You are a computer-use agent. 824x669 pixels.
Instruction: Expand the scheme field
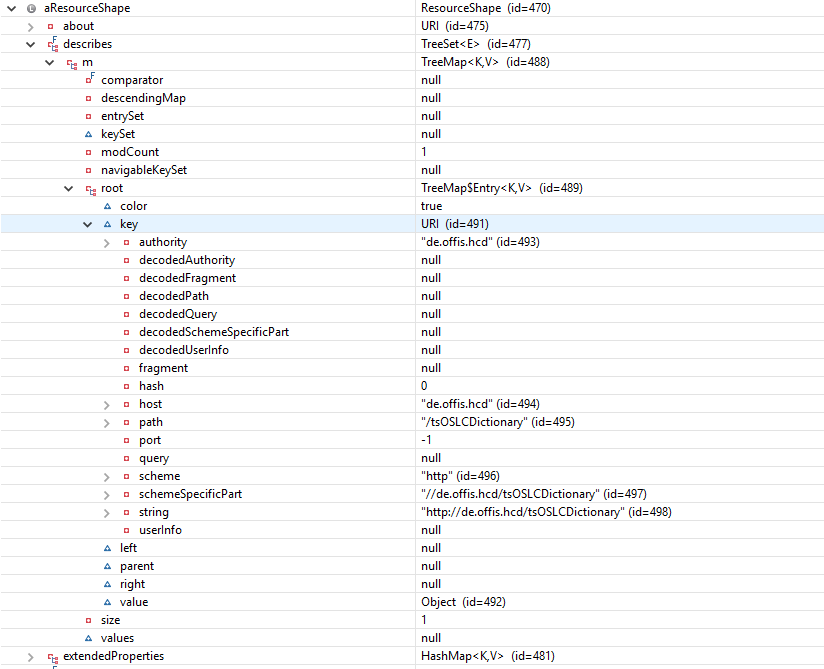[107, 477]
